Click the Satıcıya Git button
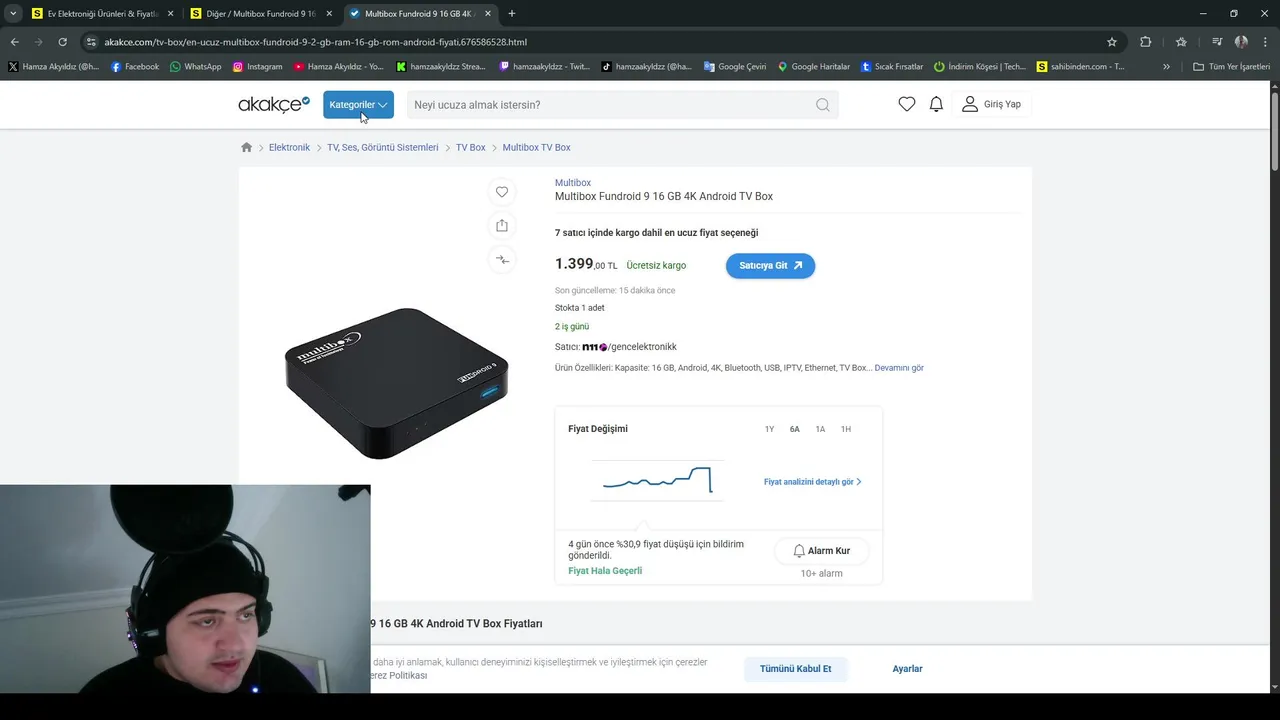Image resolution: width=1280 pixels, height=720 pixels. (770, 266)
